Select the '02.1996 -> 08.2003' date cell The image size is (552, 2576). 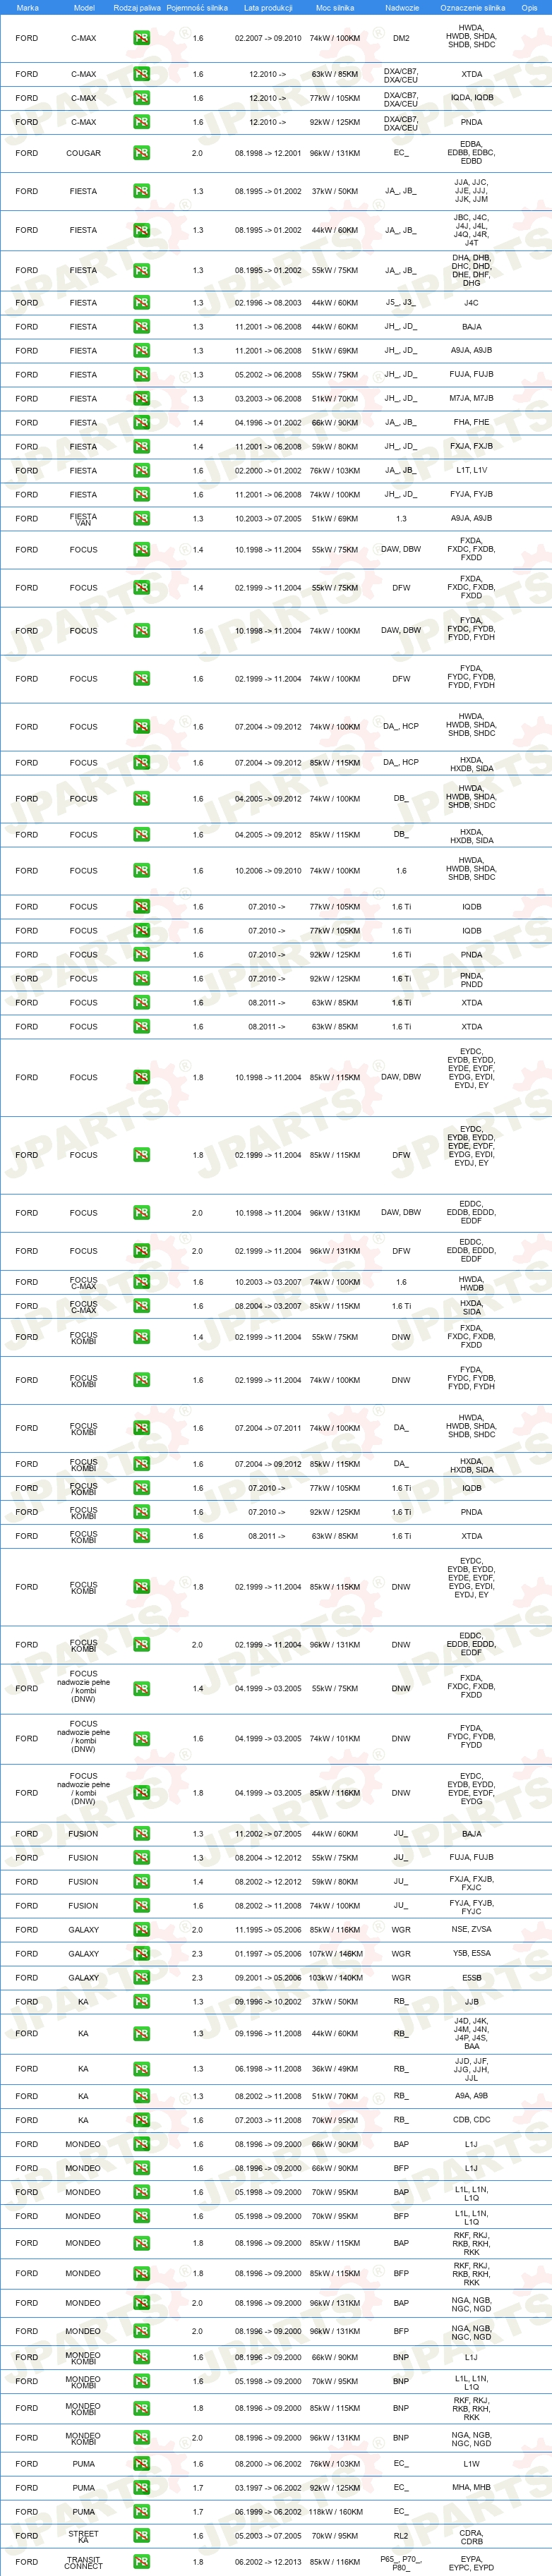pyautogui.click(x=268, y=303)
